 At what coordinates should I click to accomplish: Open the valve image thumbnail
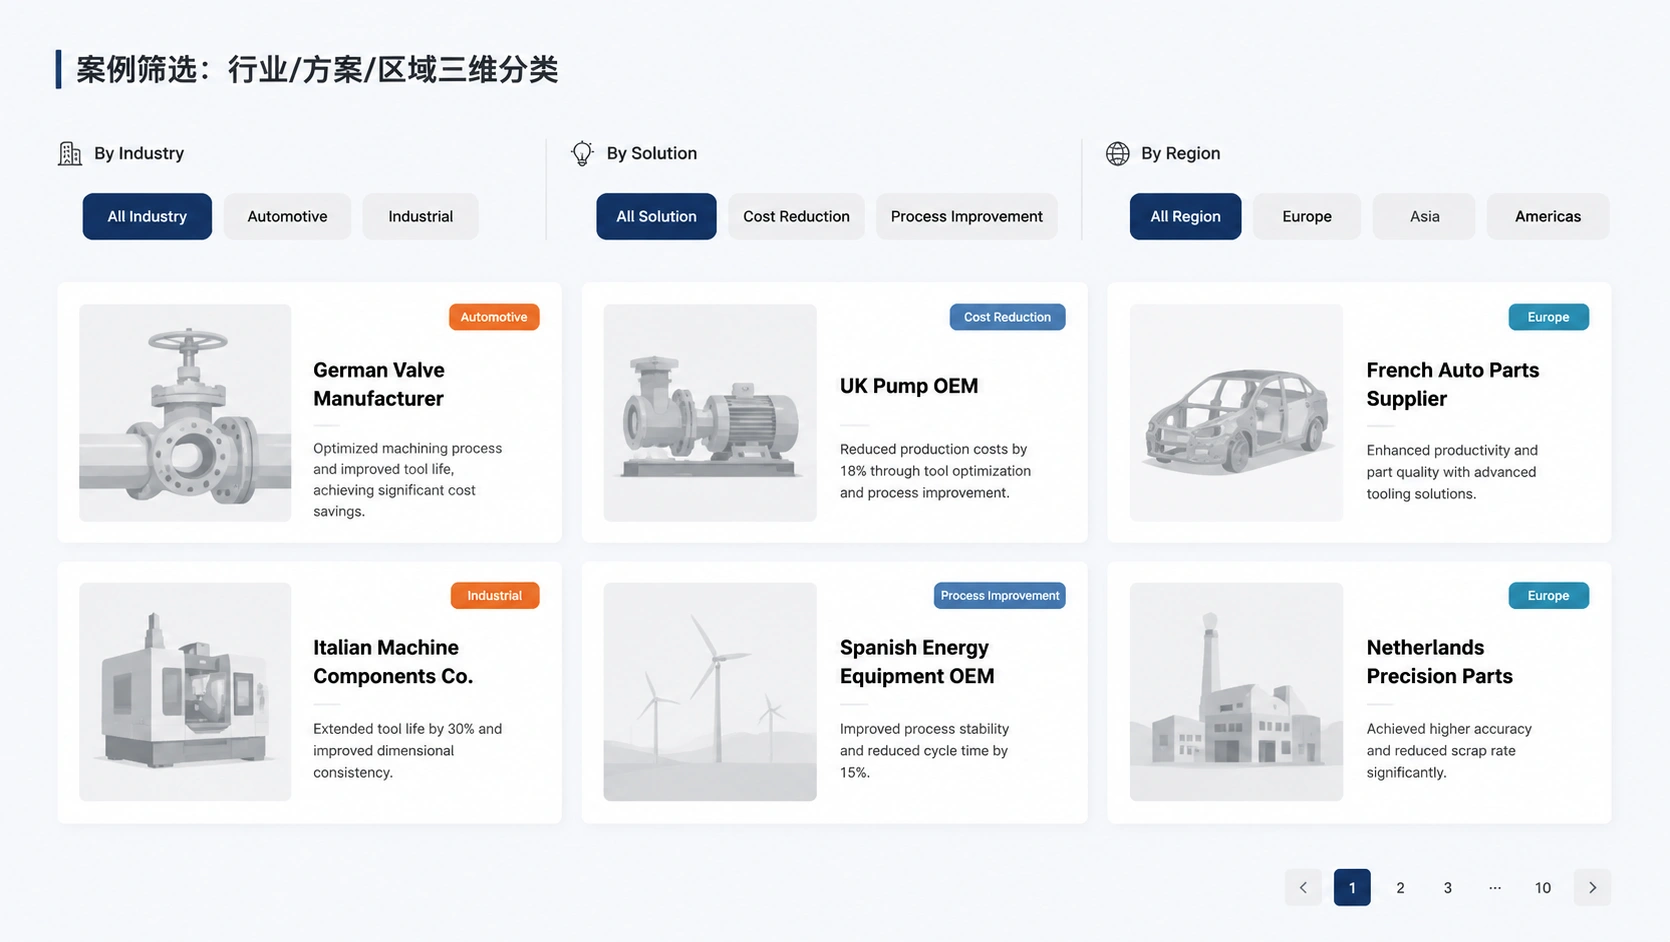pos(185,413)
